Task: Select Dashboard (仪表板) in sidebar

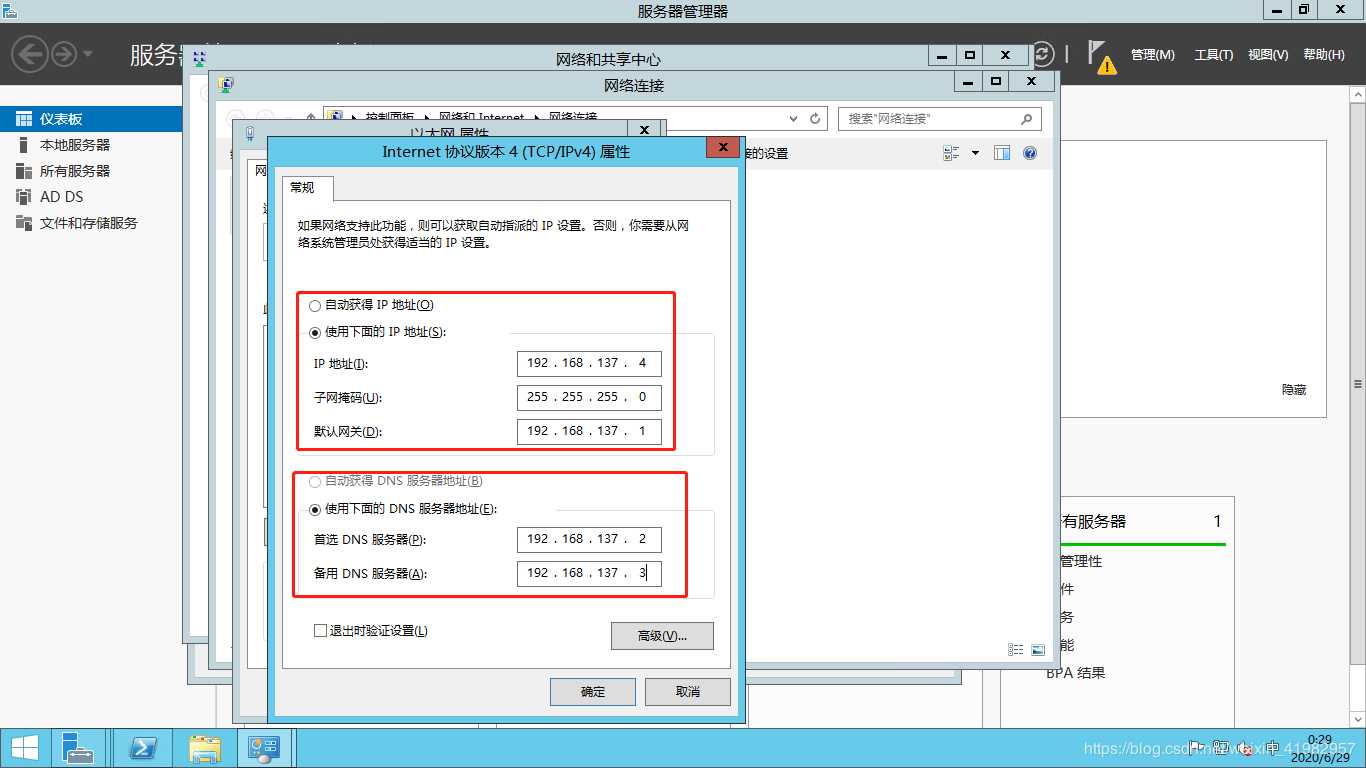Action: (91, 119)
